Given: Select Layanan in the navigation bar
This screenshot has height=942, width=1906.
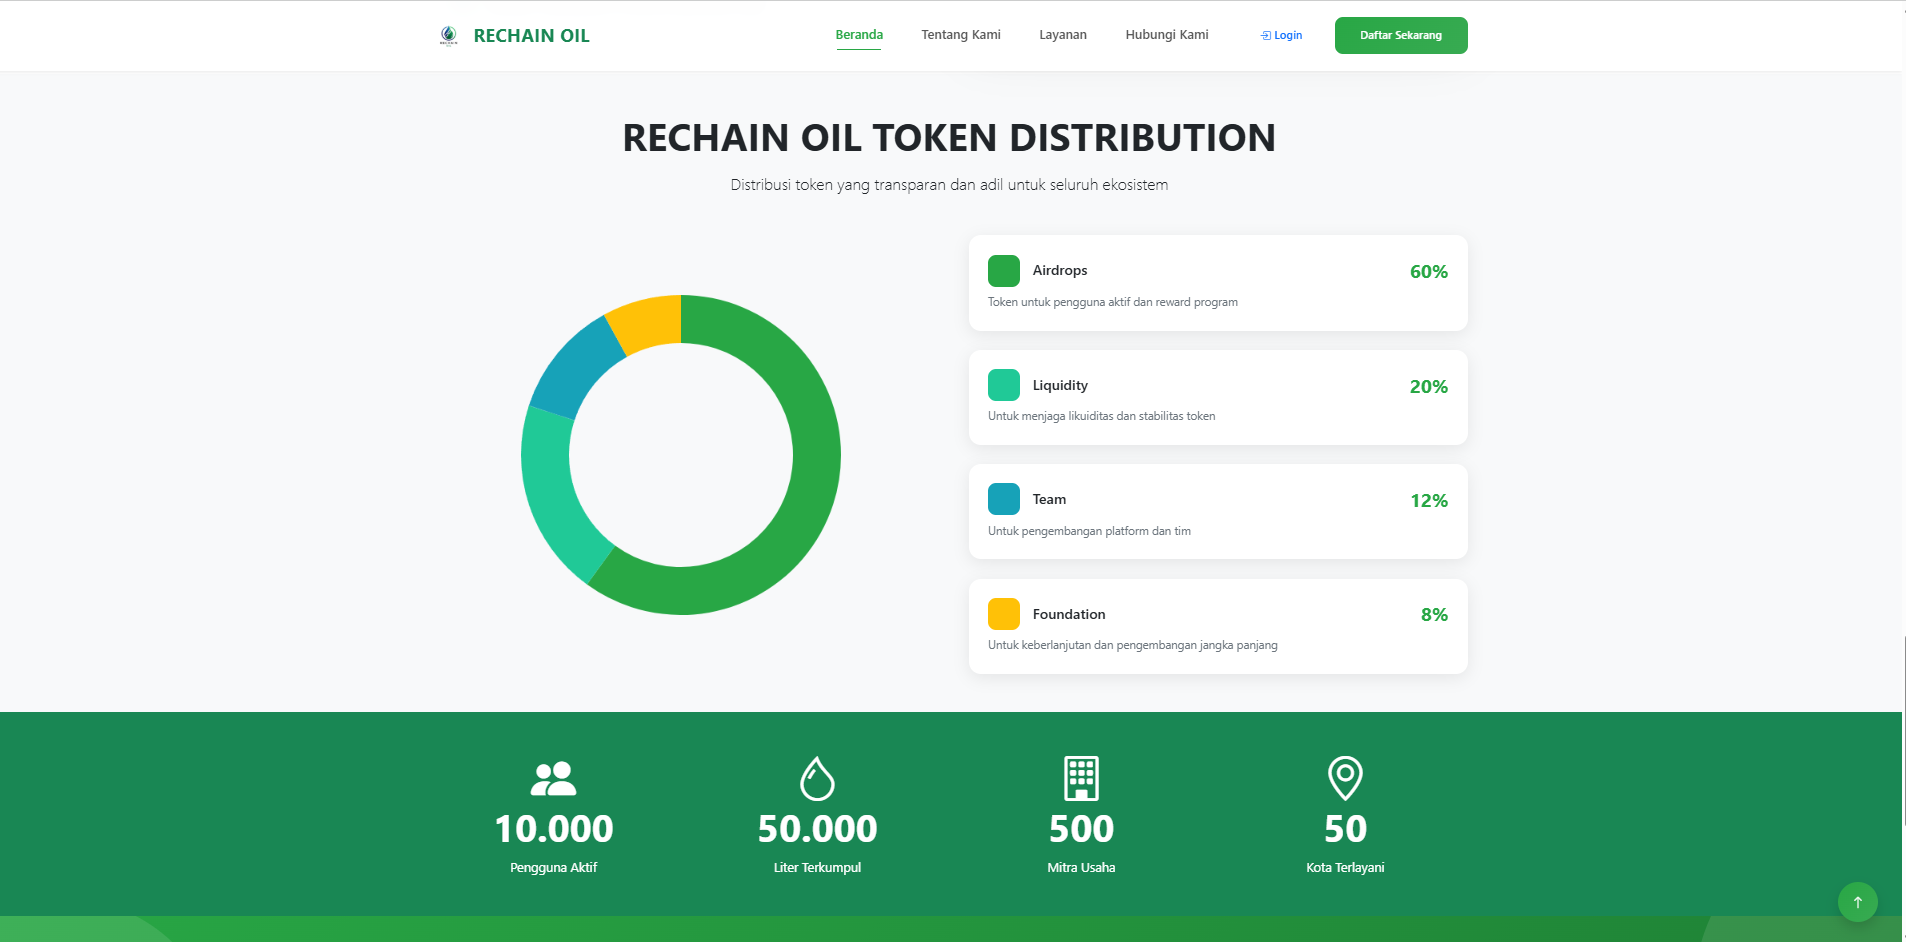Looking at the screenshot, I should [1063, 34].
